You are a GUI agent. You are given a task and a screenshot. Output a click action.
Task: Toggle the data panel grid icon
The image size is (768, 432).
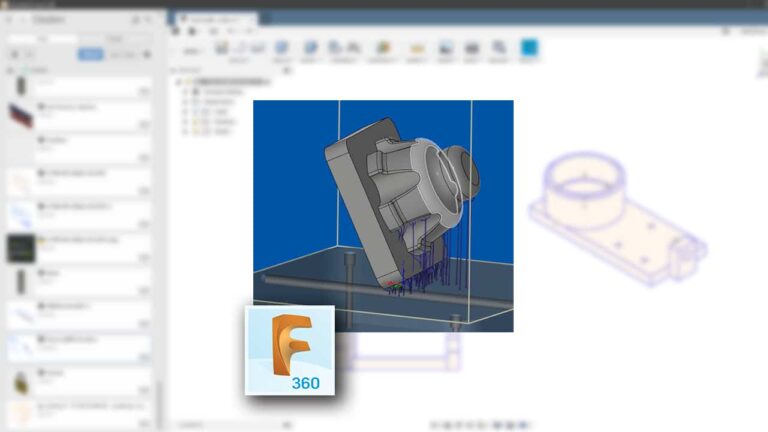(x=176, y=31)
